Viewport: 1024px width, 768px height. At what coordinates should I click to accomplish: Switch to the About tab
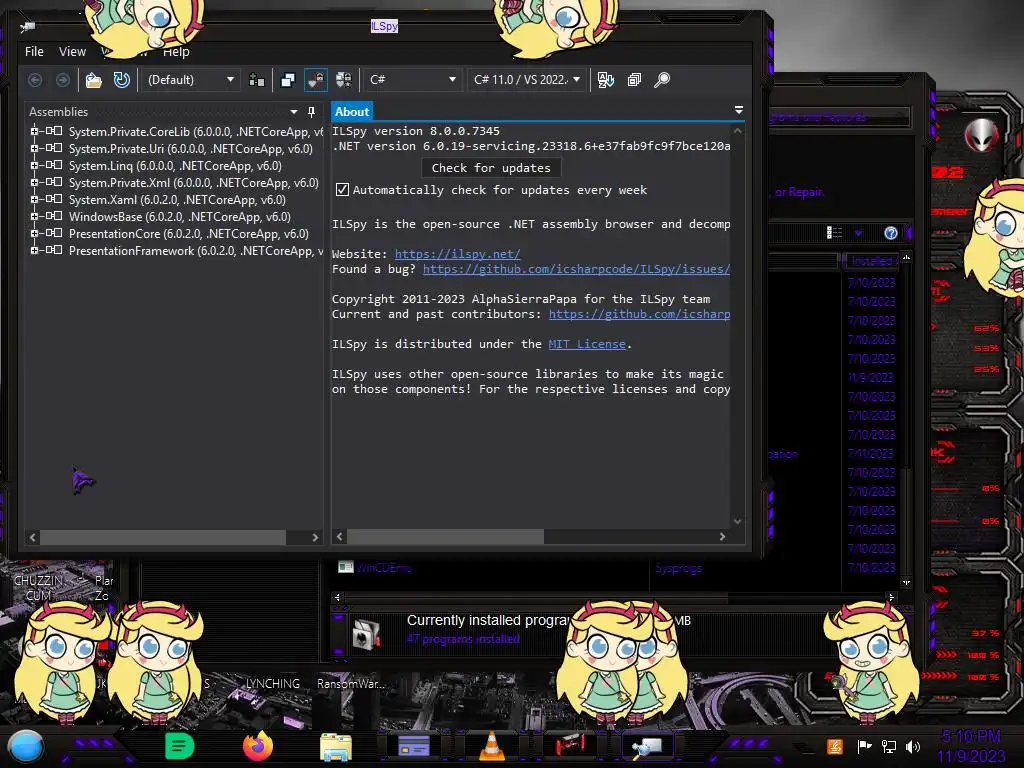(x=351, y=112)
